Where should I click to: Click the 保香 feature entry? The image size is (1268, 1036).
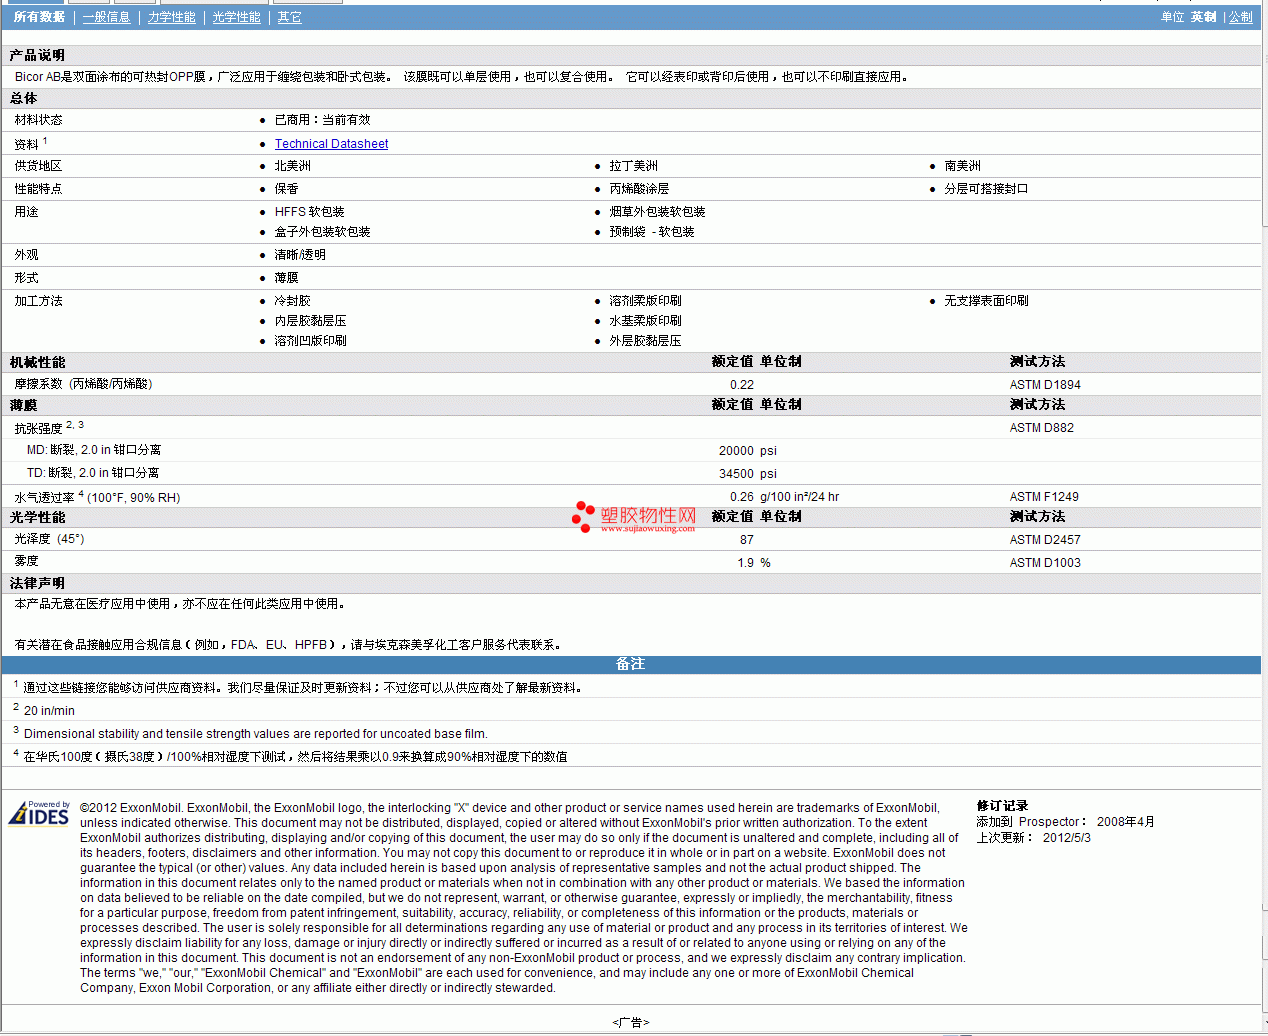pos(287,189)
